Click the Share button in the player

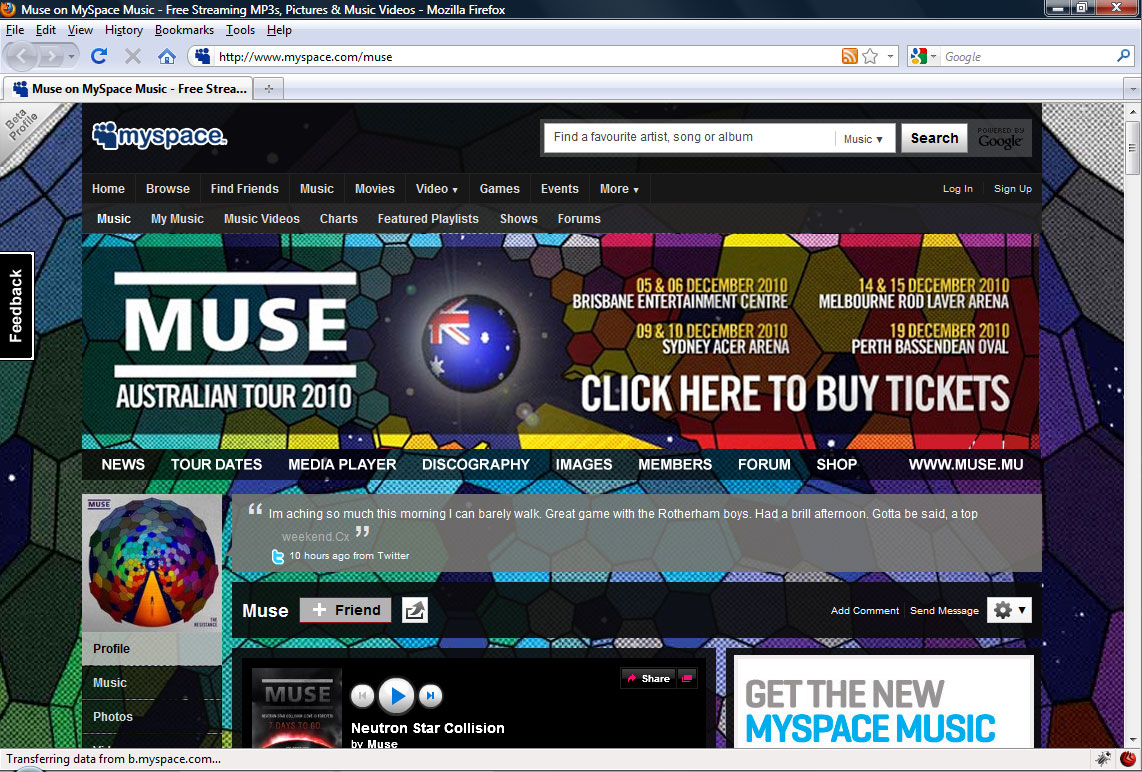(x=648, y=678)
